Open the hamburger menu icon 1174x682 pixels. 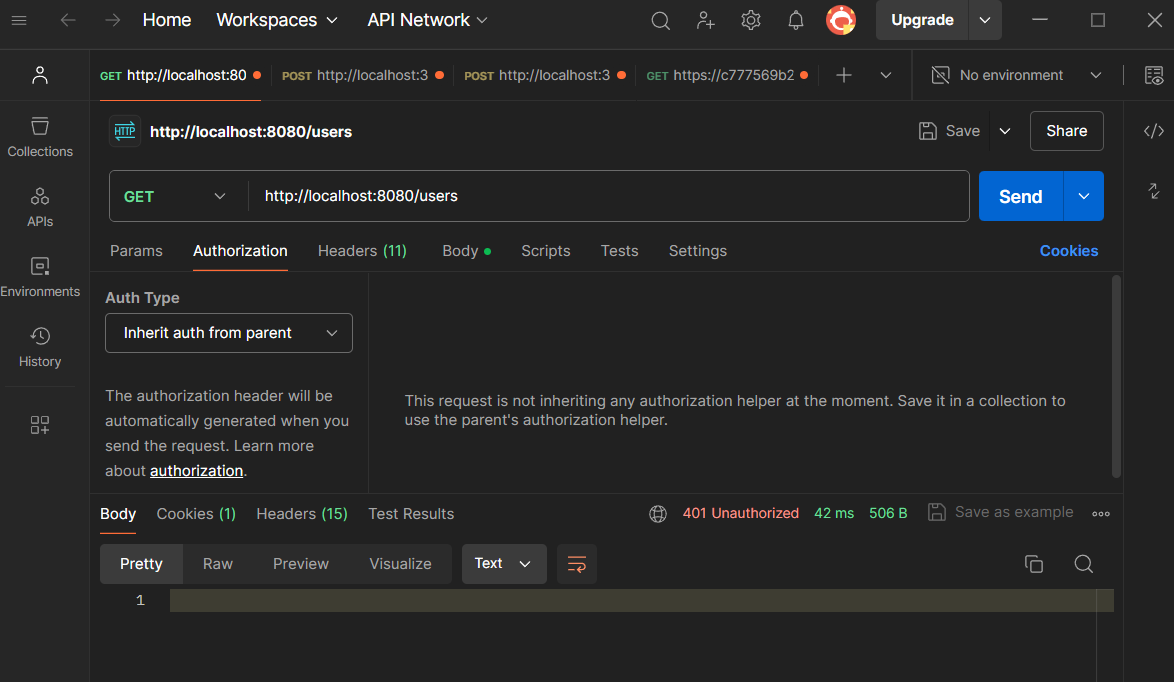pyautogui.click(x=19, y=20)
